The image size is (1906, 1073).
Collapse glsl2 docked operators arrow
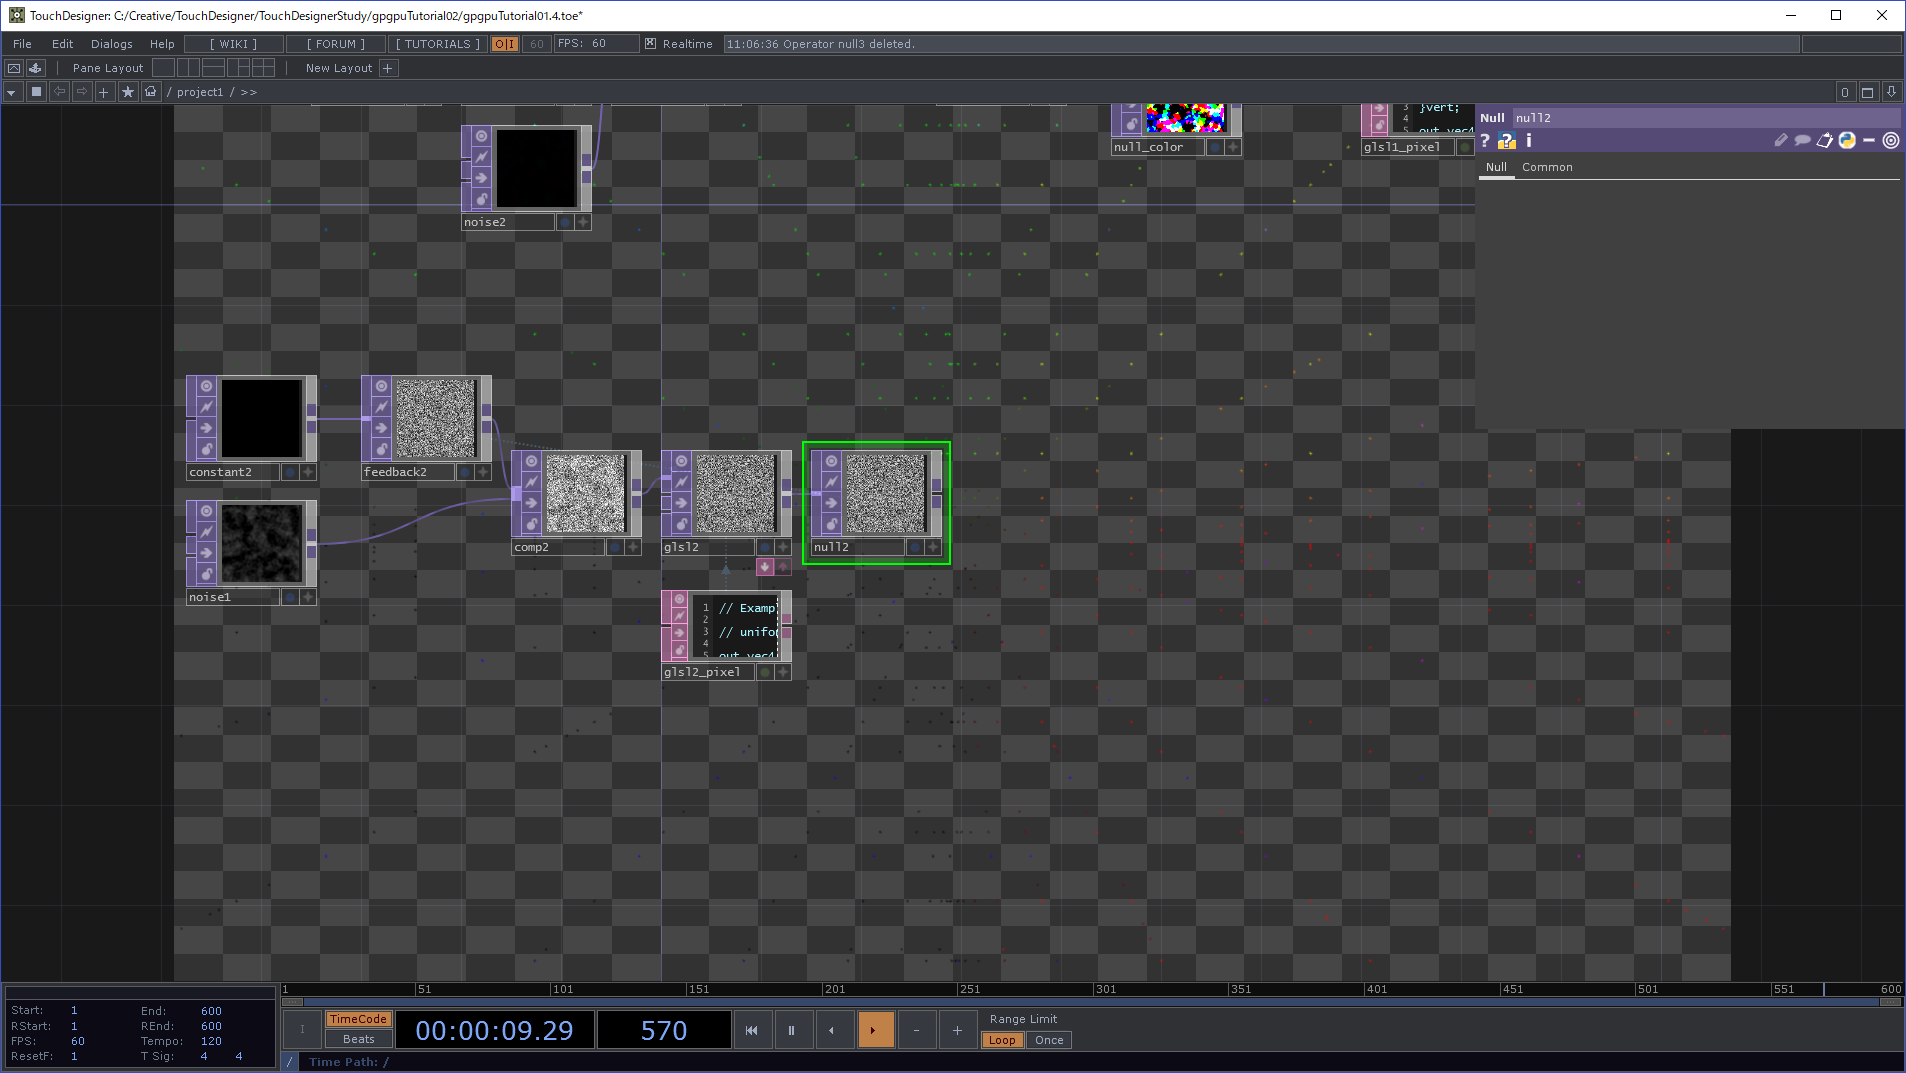pos(765,567)
